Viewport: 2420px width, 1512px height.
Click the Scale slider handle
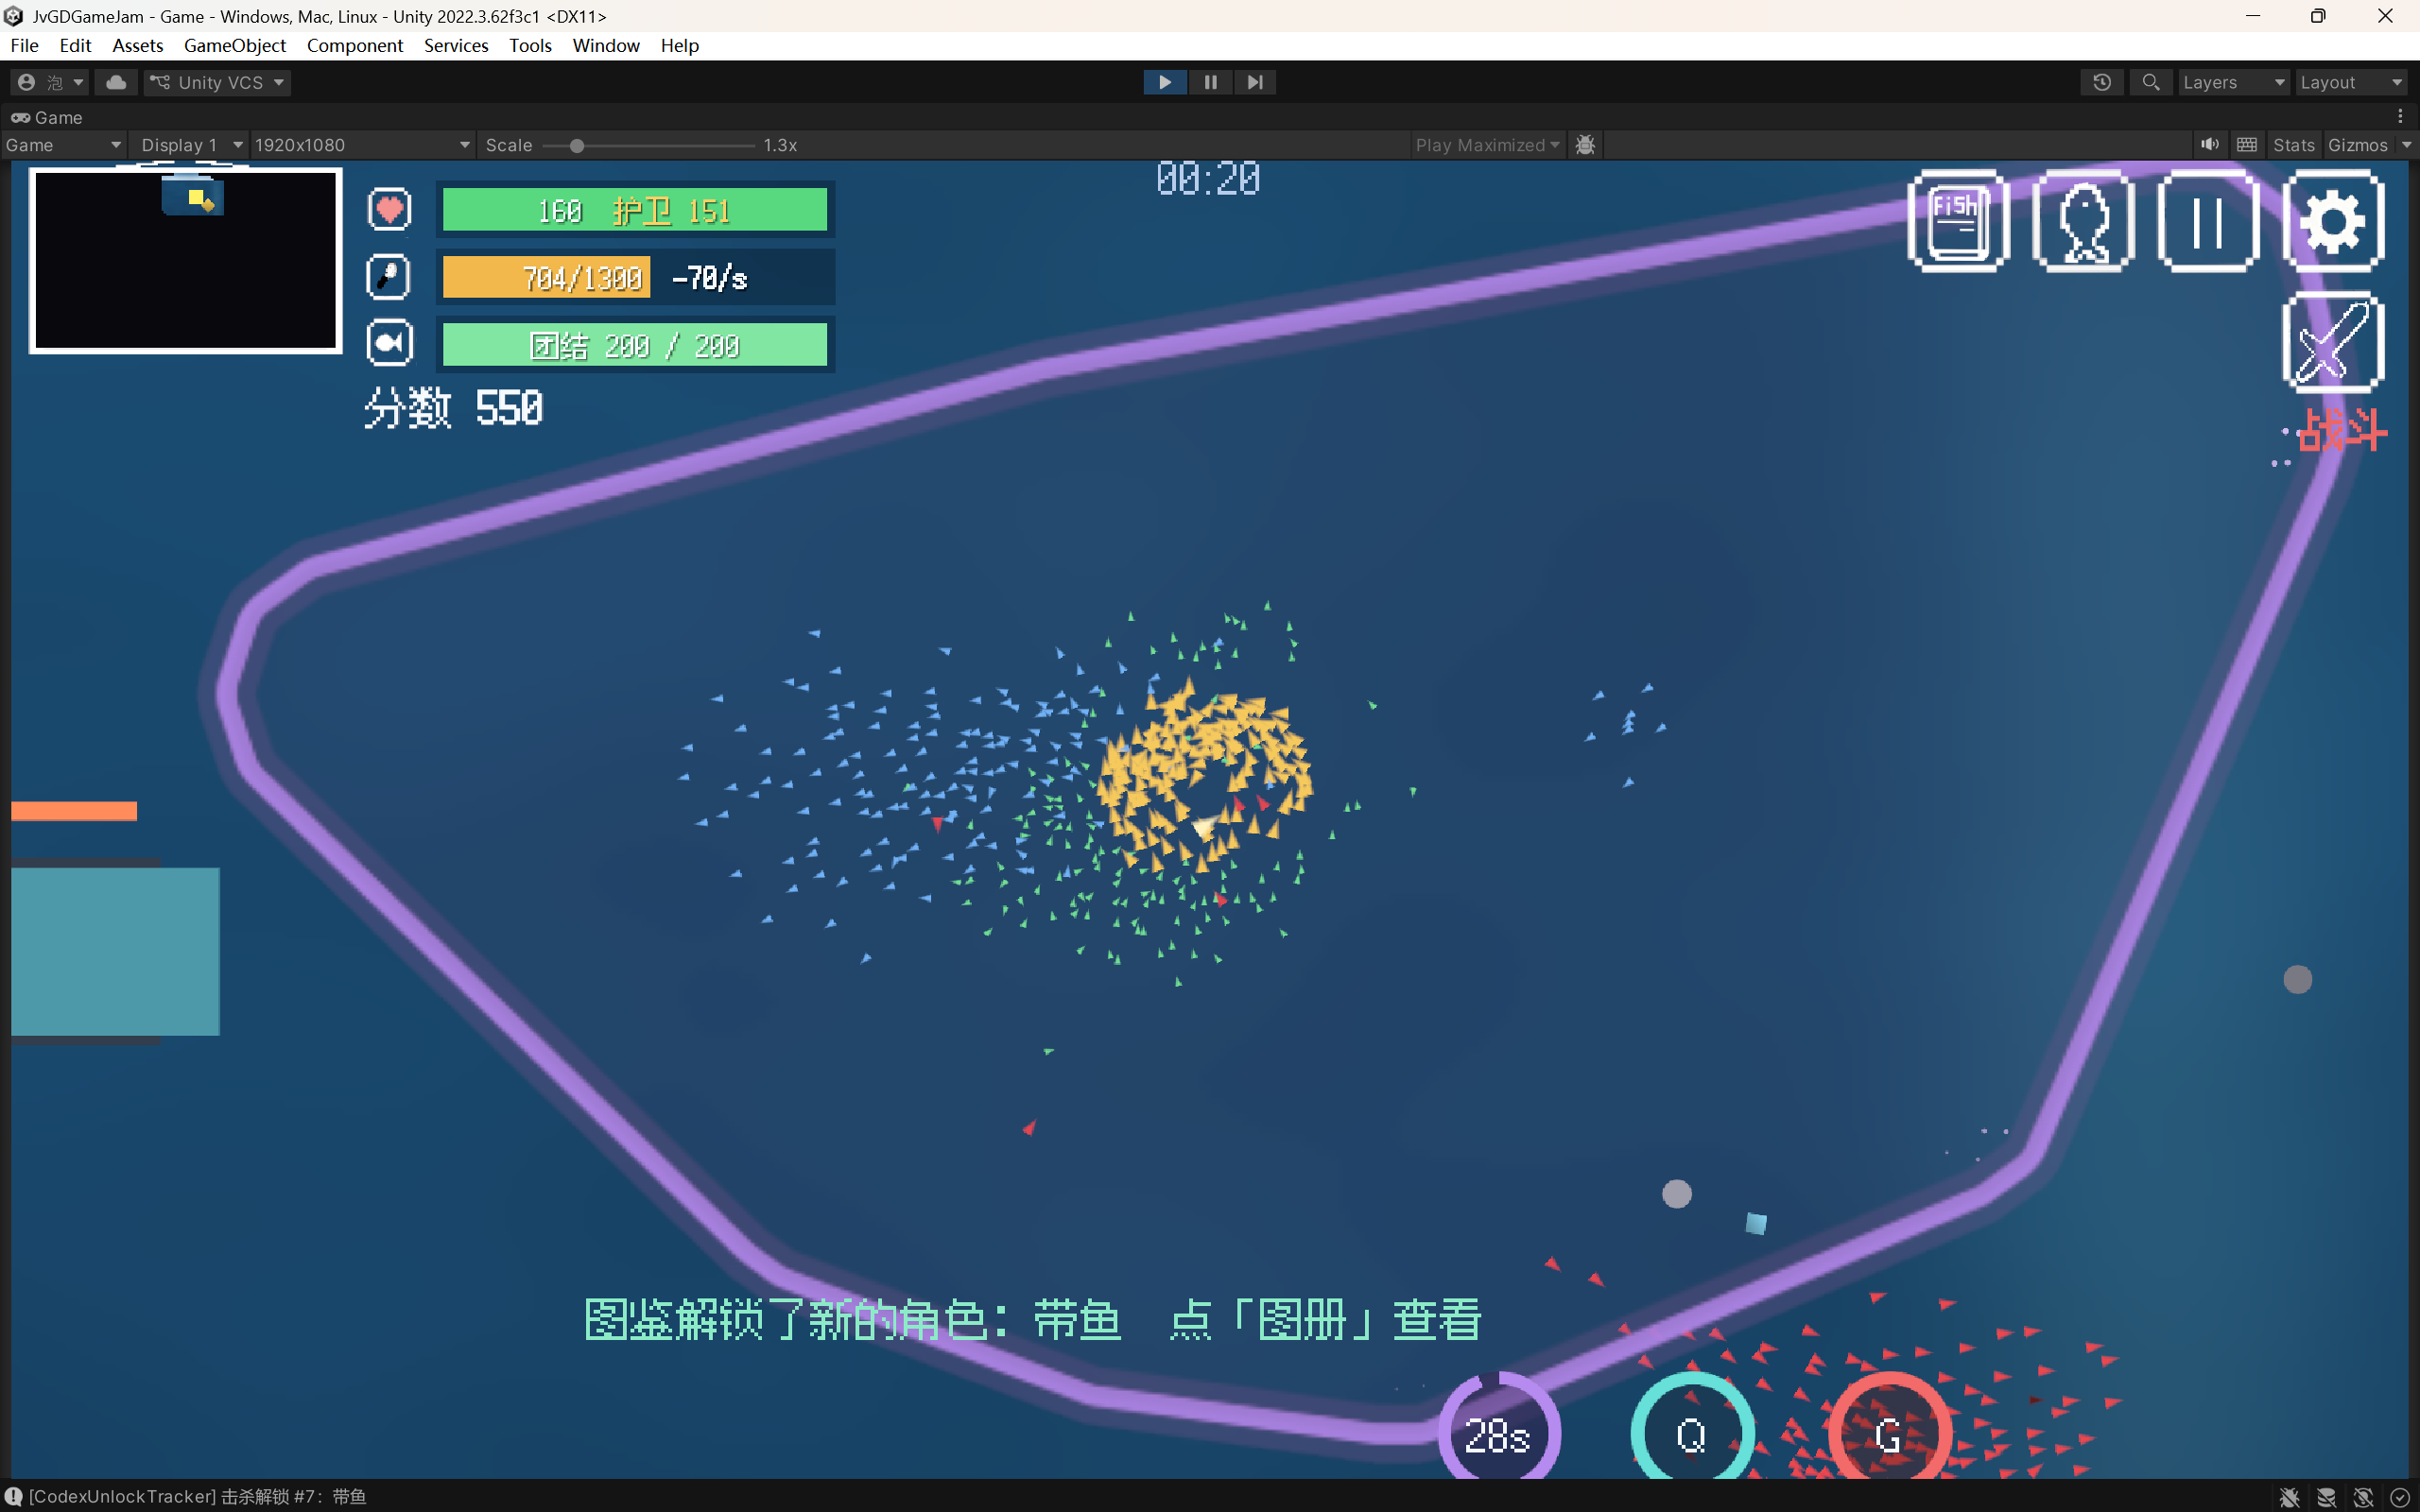click(577, 146)
